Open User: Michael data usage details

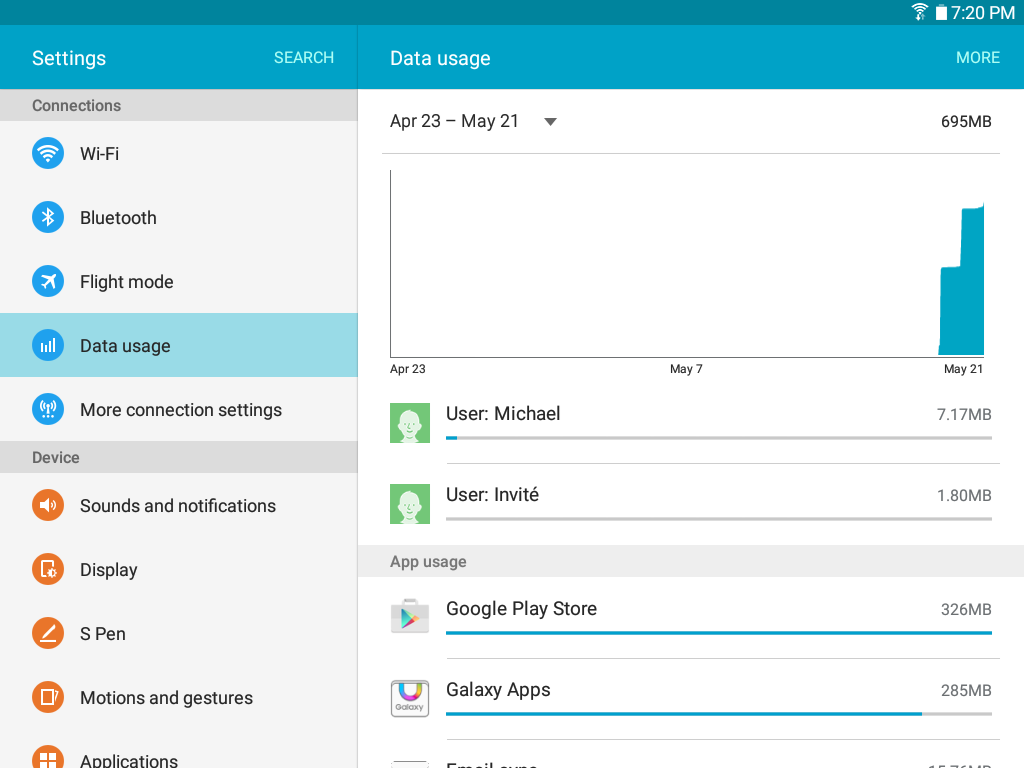click(691, 423)
